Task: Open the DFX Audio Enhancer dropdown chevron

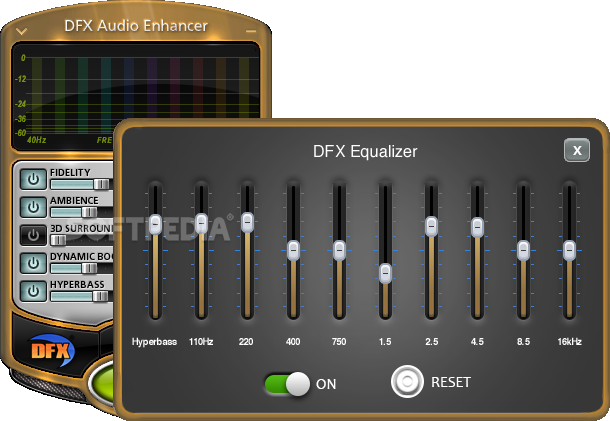Action: (x=21, y=31)
